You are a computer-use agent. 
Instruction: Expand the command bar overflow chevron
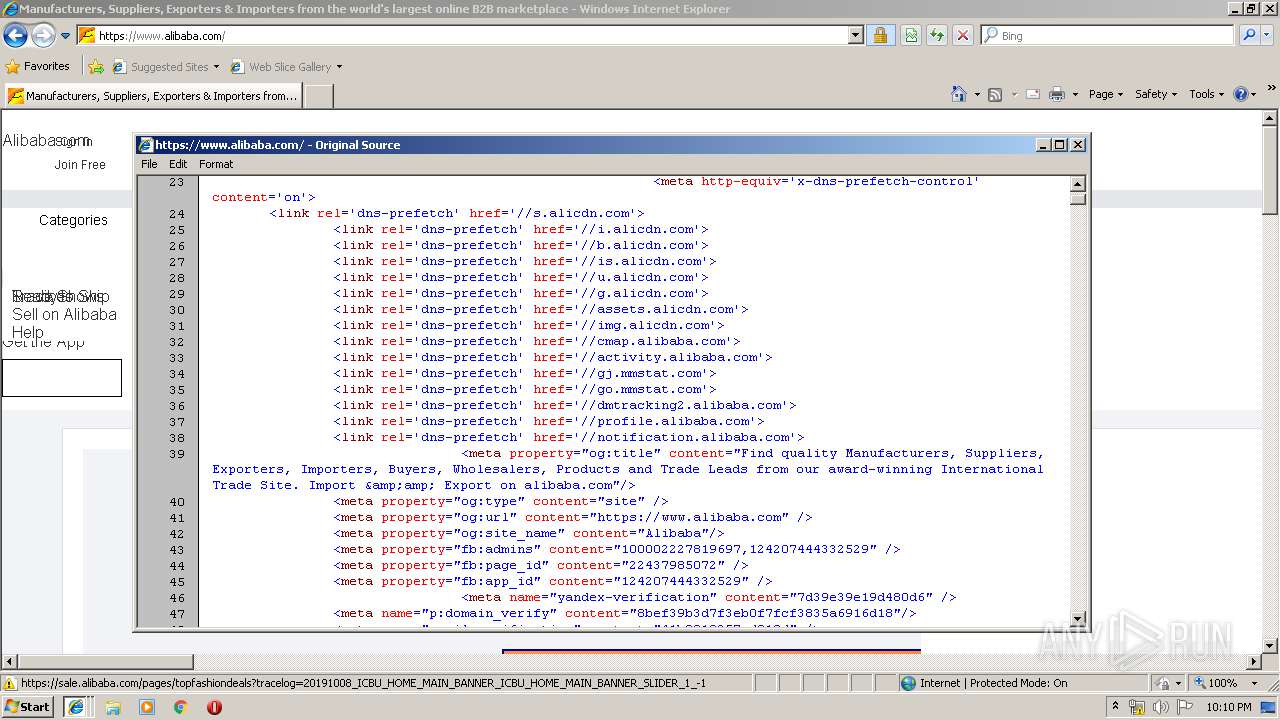(x=1272, y=88)
